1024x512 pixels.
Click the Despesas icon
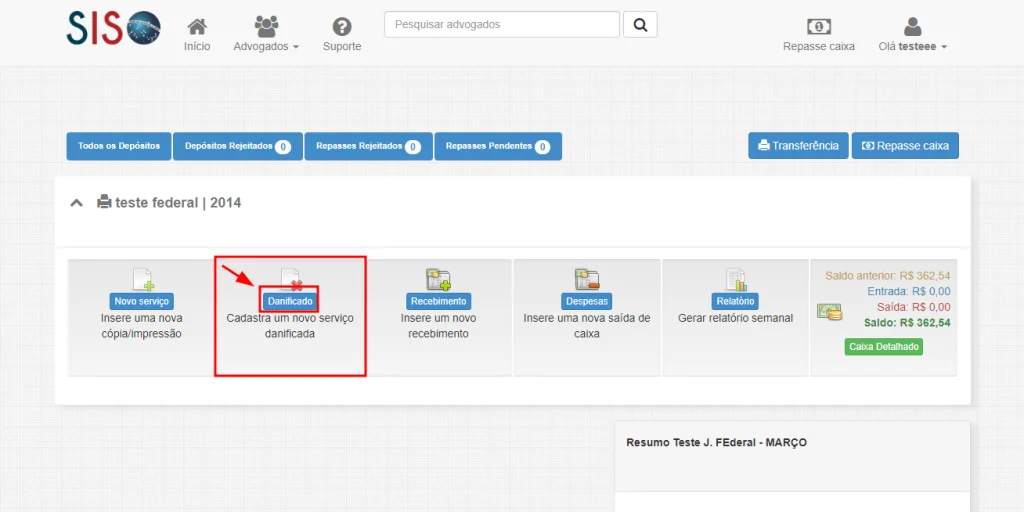pos(588,279)
